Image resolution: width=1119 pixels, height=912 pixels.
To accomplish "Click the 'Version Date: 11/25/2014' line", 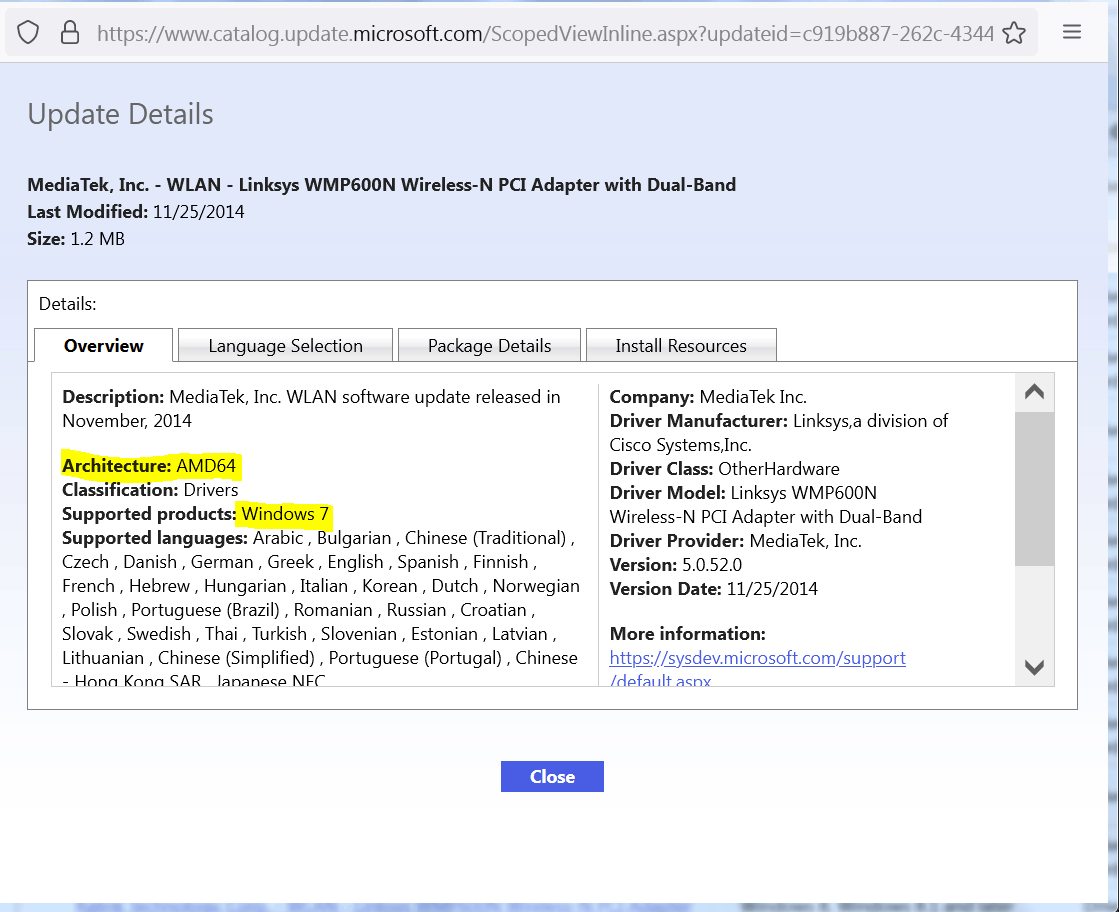I will 714,589.
